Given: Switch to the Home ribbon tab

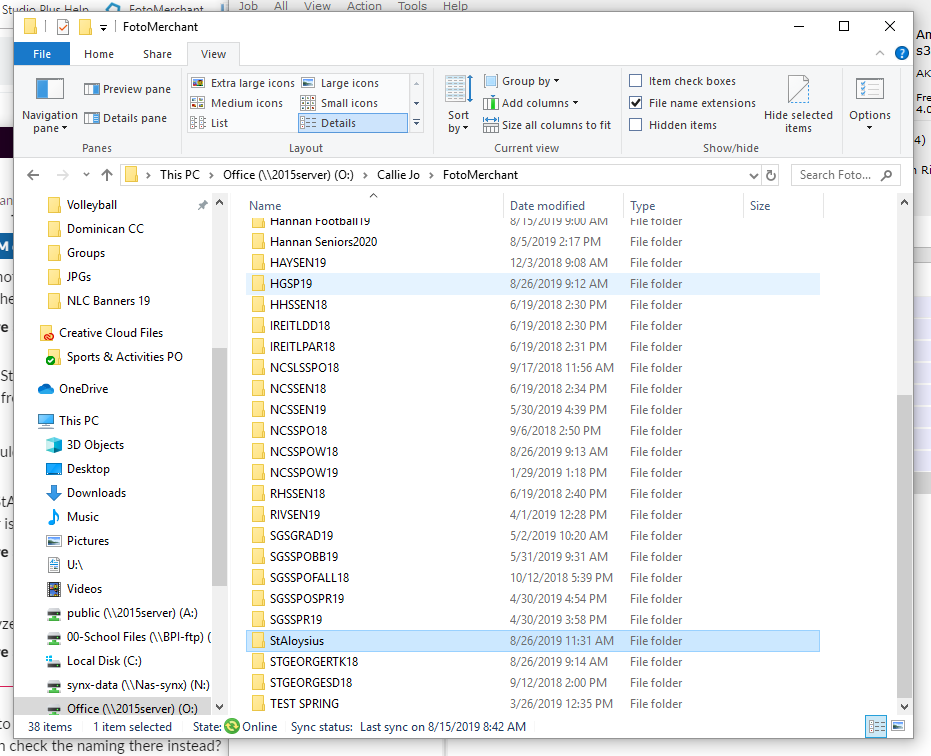Looking at the screenshot, I should 99,54.
